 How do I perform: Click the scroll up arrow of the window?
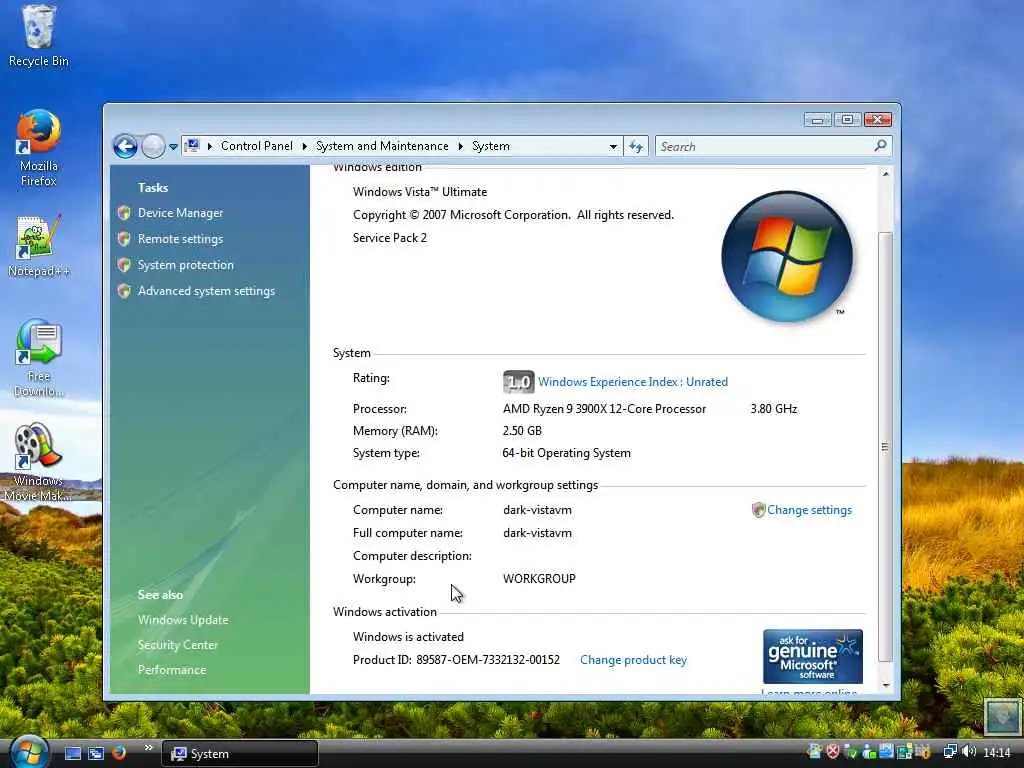pos(886,174)
